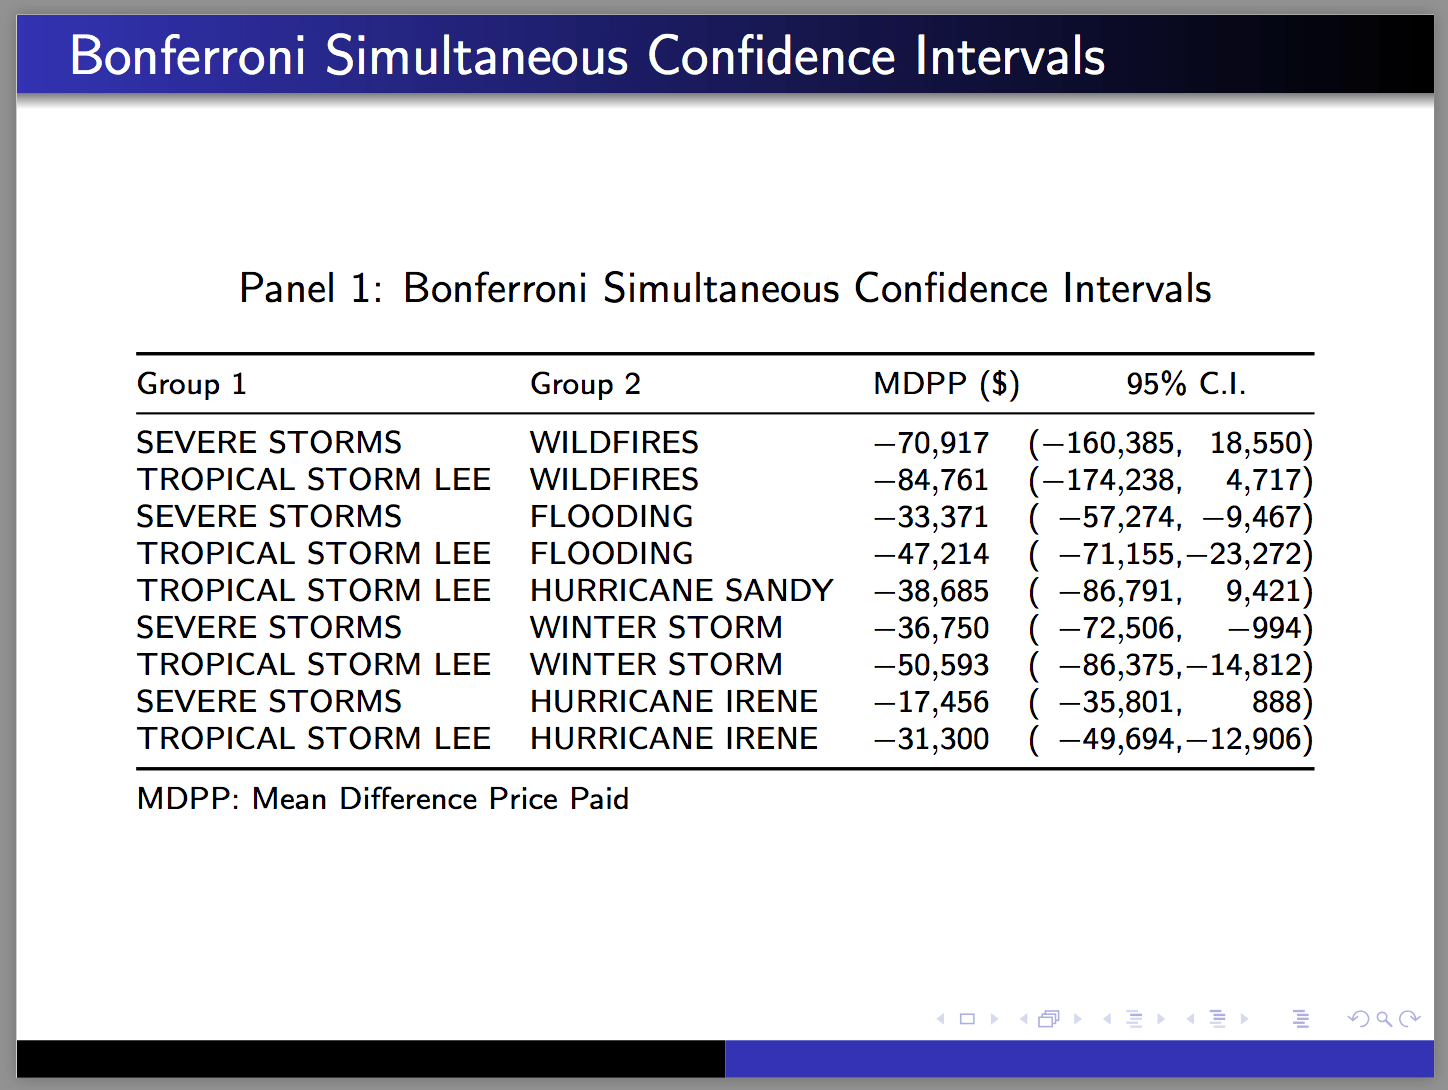Image resolution: width=1448 pixels, height=1090 pixels.
Task: Click the HURRICANE SANDY cell
Action: (x=682, y=590)
